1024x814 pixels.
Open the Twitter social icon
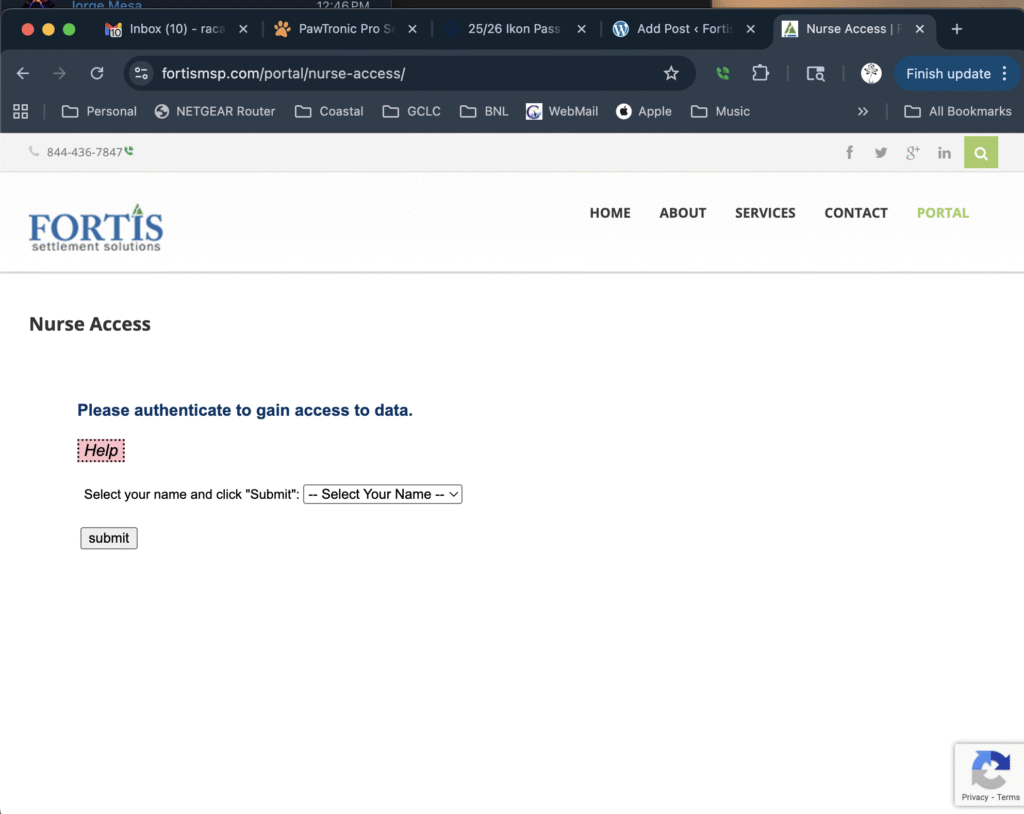coord(880,152)
